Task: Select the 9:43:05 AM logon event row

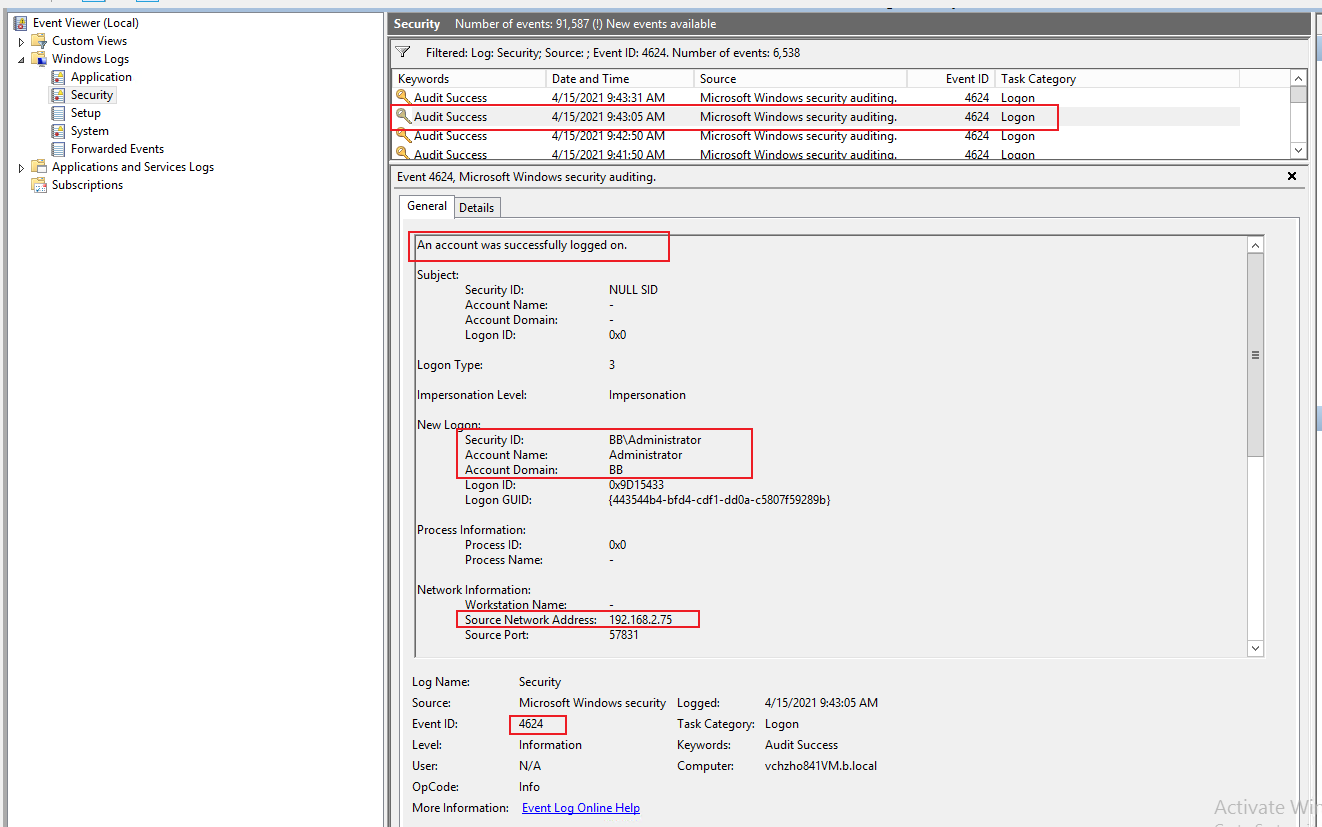Action: (815, 116)
